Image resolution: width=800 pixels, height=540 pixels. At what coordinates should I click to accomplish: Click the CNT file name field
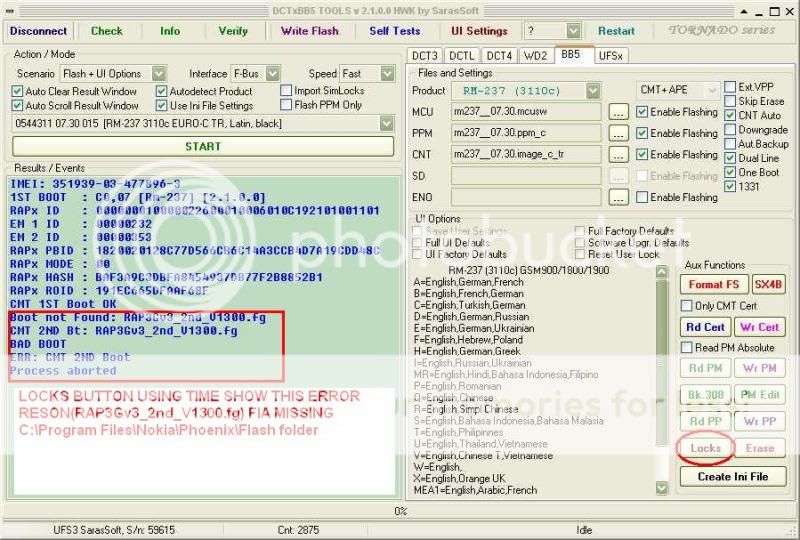[x=526, y=155]
